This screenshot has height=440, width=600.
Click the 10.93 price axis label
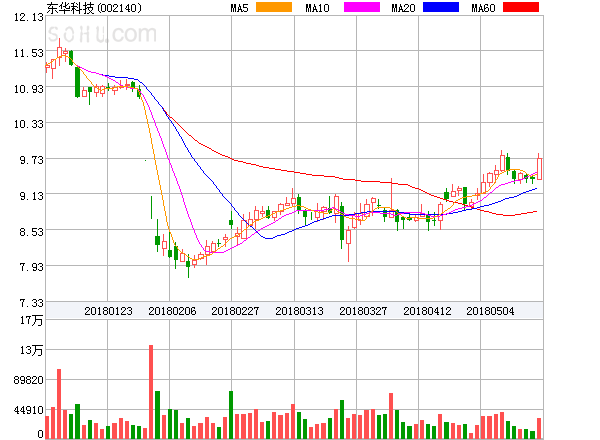29,89
